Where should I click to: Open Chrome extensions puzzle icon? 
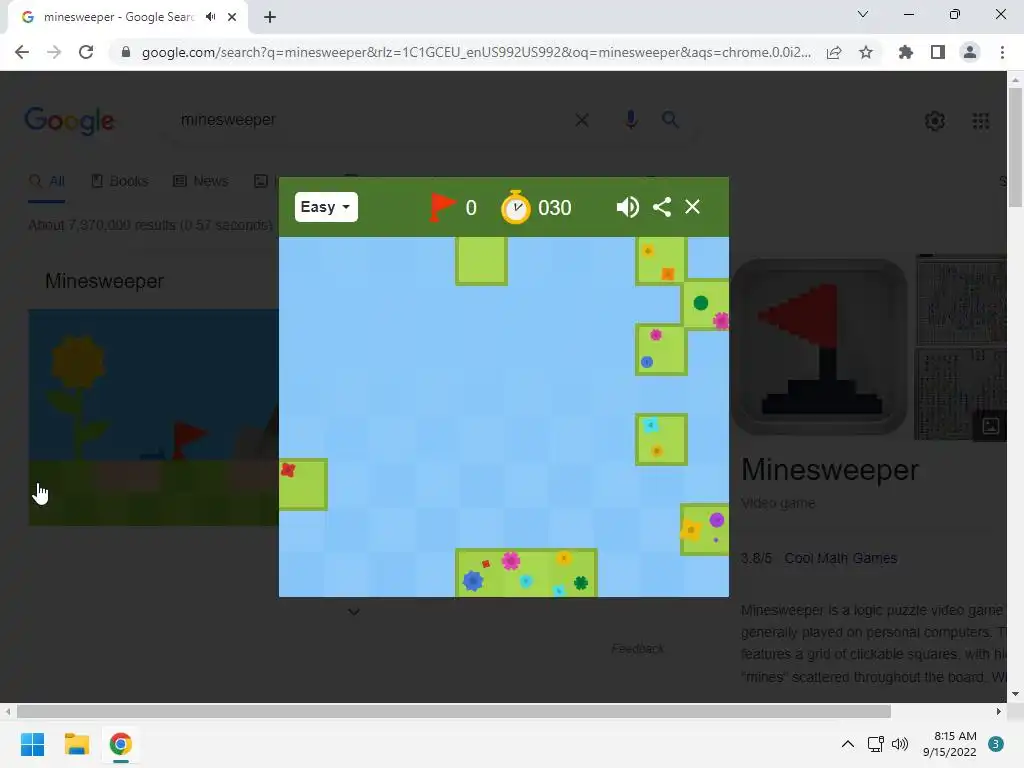coord(906,52)
